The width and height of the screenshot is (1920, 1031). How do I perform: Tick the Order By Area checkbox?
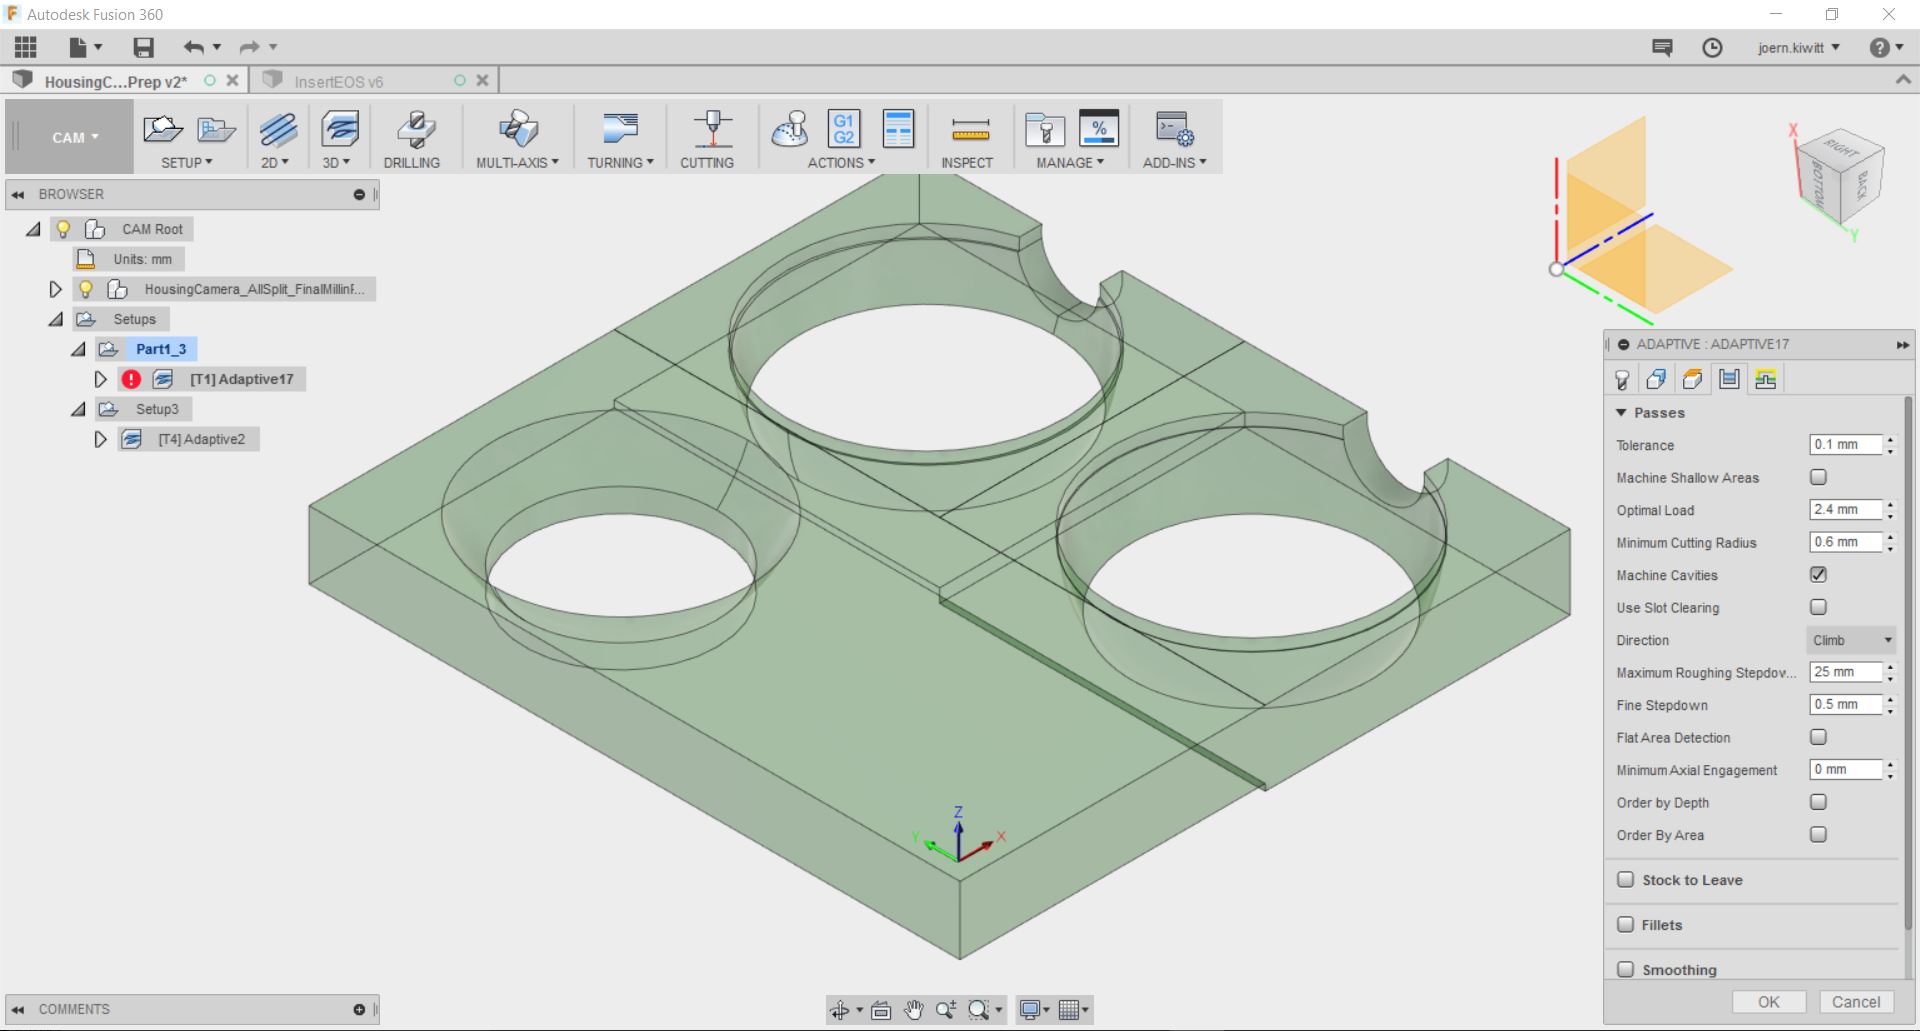[1818, 834]
